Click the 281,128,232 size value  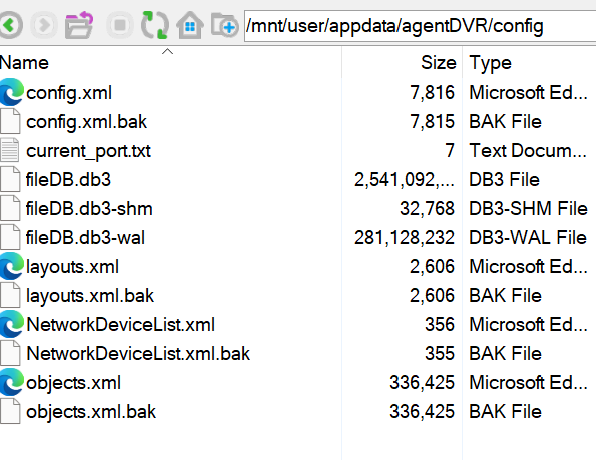[x=404, y=238]
